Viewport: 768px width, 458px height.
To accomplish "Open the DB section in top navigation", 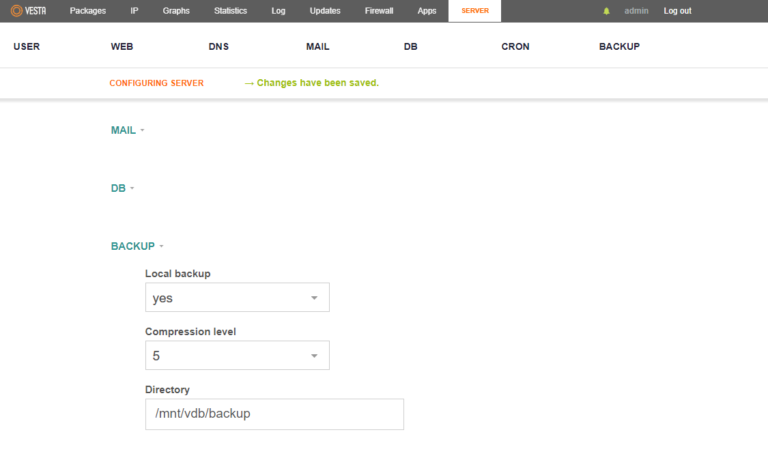I will (x=410, y=47).
